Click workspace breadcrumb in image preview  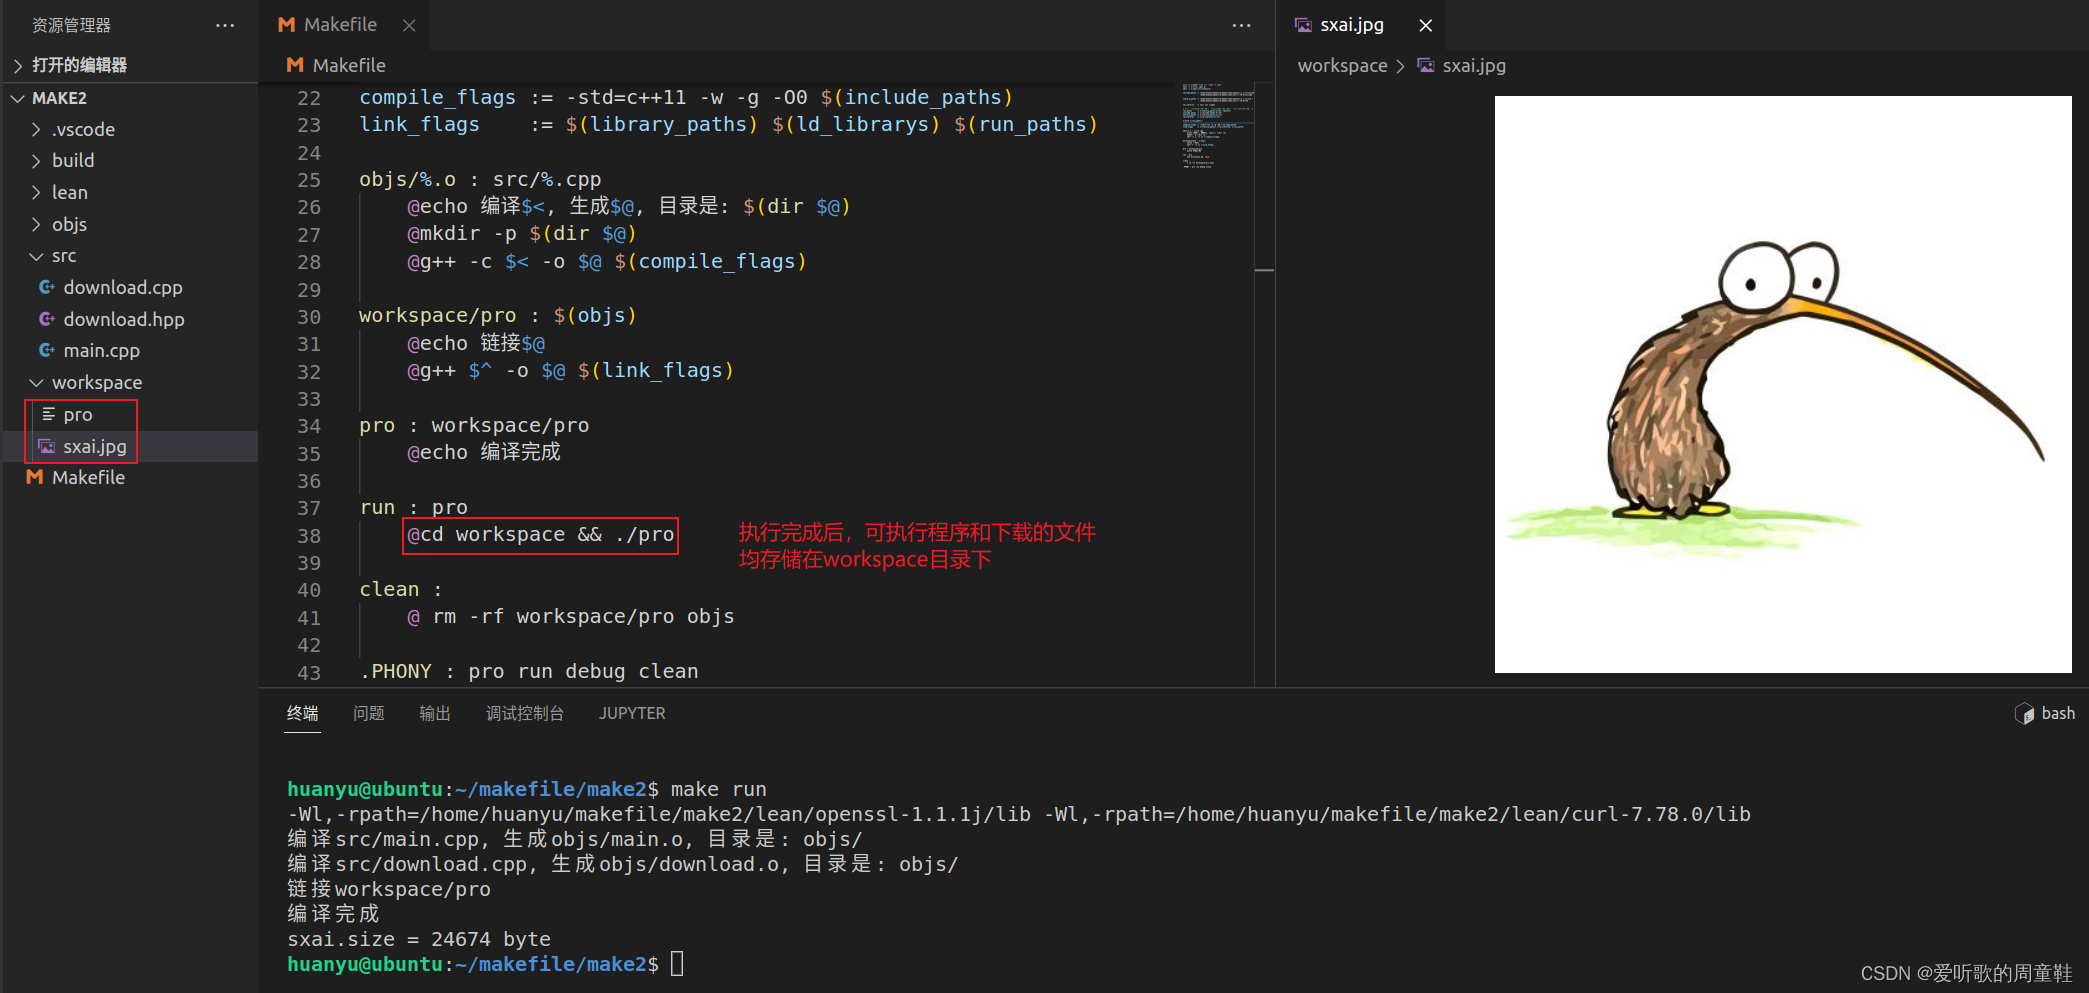tap(1343, 65)
